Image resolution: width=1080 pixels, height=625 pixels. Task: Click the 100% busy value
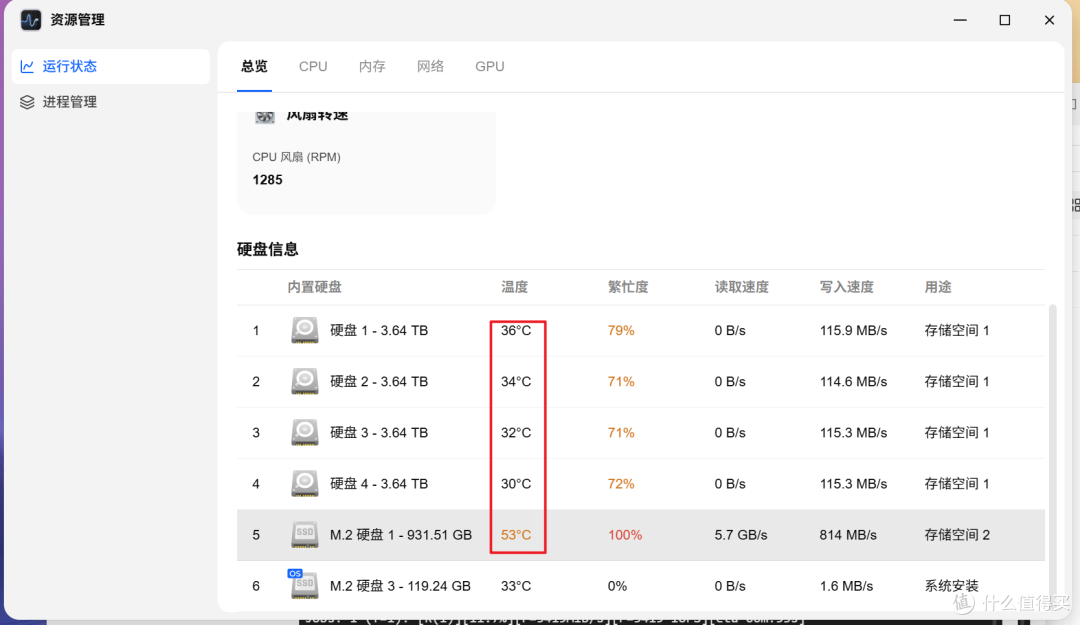pos(625,535)
